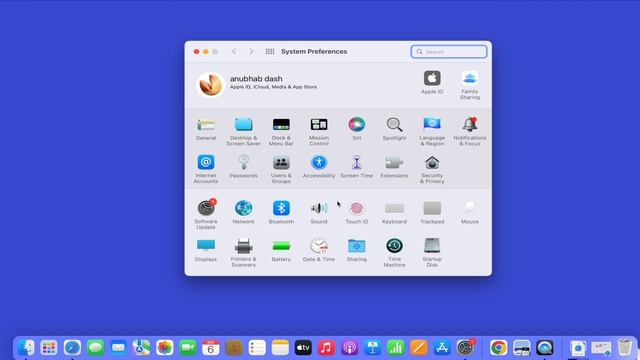This screenshot has height=360, width=640.
Task: Open Bluetooth preferences
Action: click(x=281, y=212)
